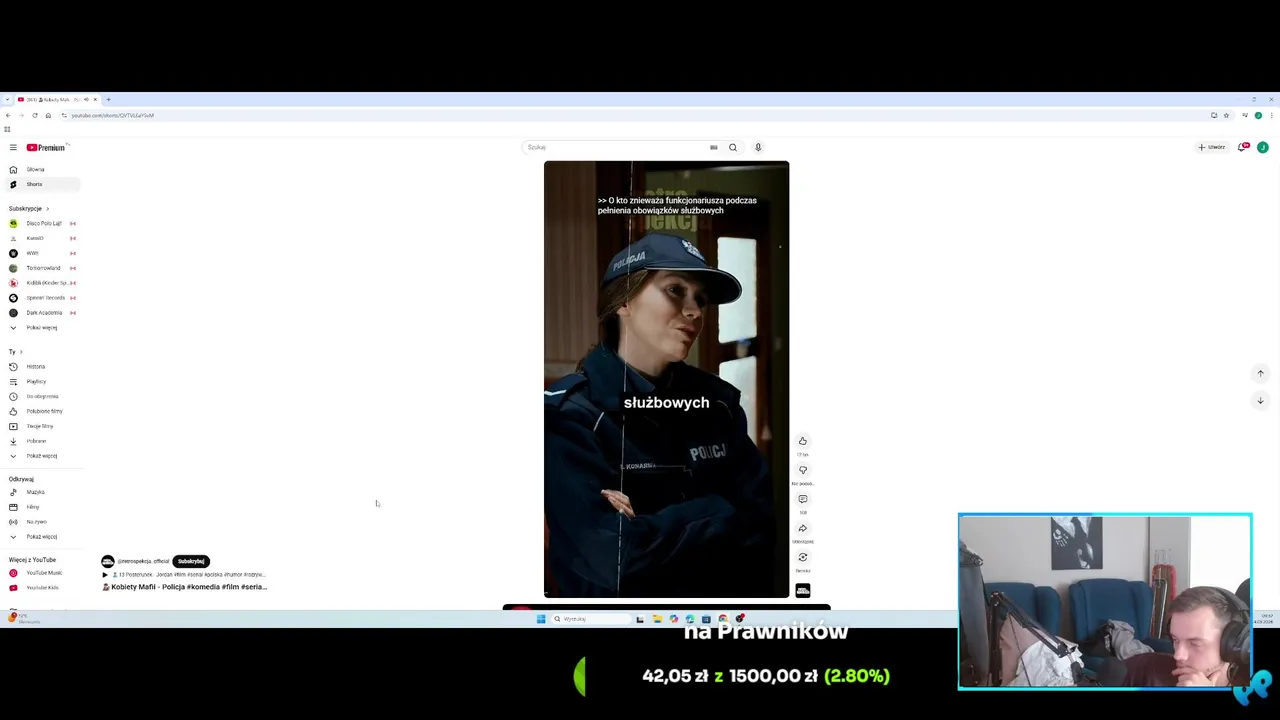Go to previous Short with up arrow
The width and height of the screenshot is (1280, 720).
click(x=1260, y=373)
